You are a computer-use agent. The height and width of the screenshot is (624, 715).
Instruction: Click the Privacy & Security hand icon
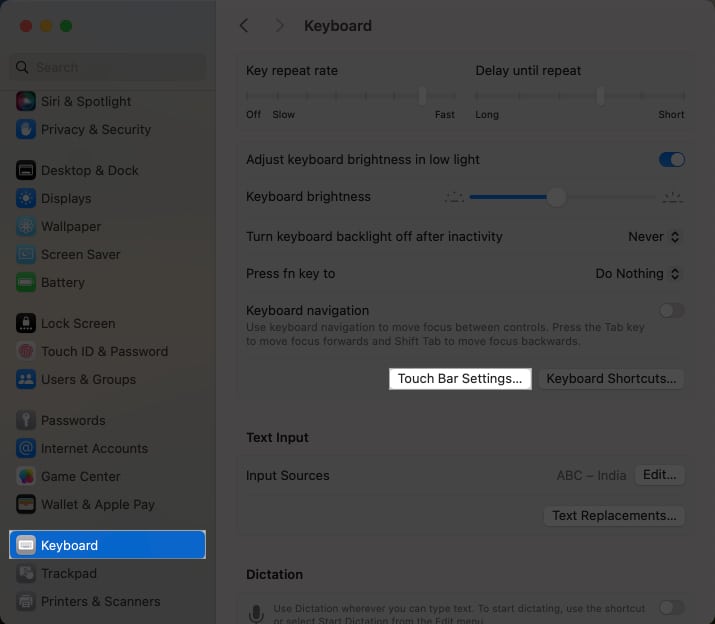(26, 130)
